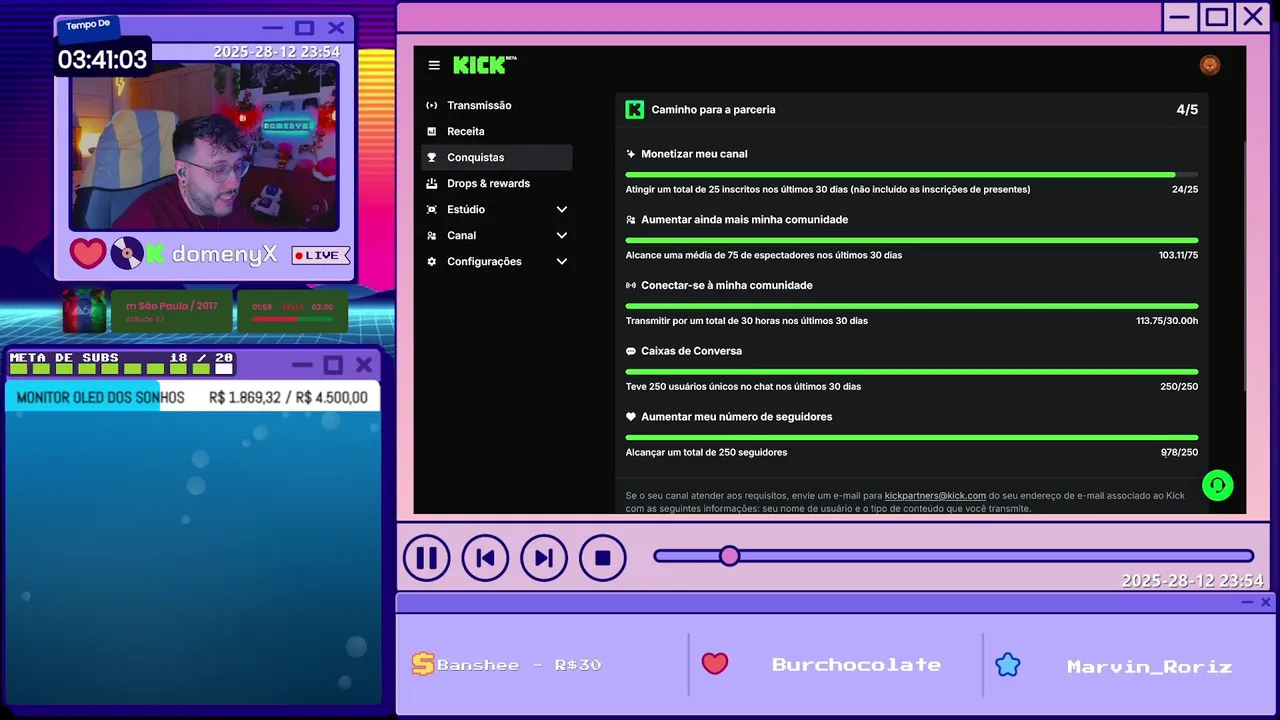
Task: Click the green Kick partnership logo icon
Action: tap(634, 110)
